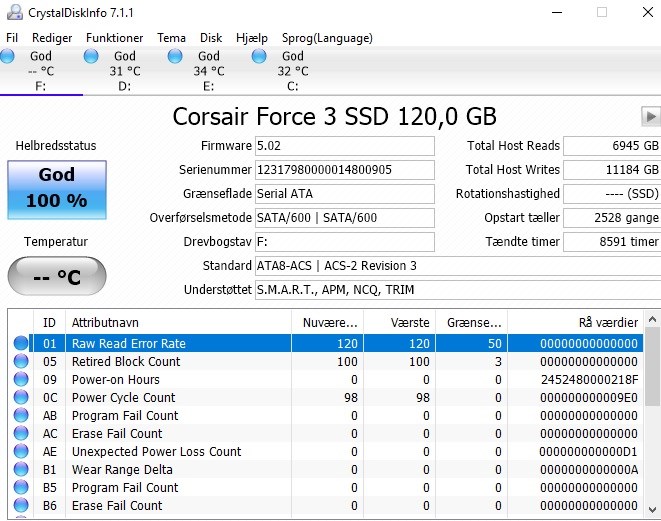661x521 pixels.
Task: Switch to the E: drive at 34 °C
Action: pos(209,71)
